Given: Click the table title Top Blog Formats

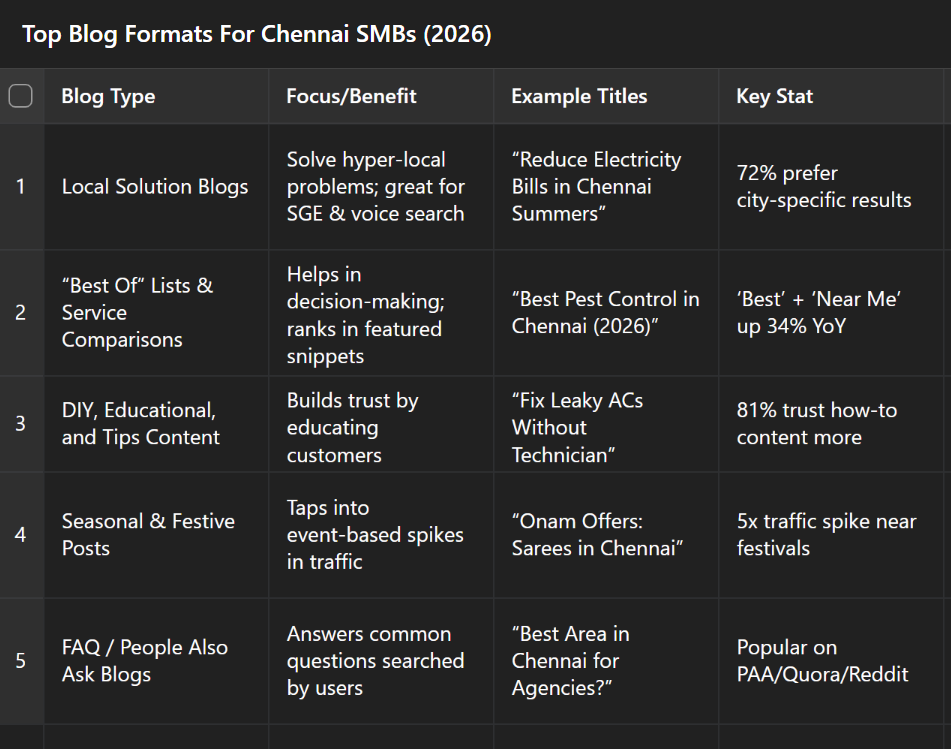Looking at the screenshot, I should pos(257,34).
